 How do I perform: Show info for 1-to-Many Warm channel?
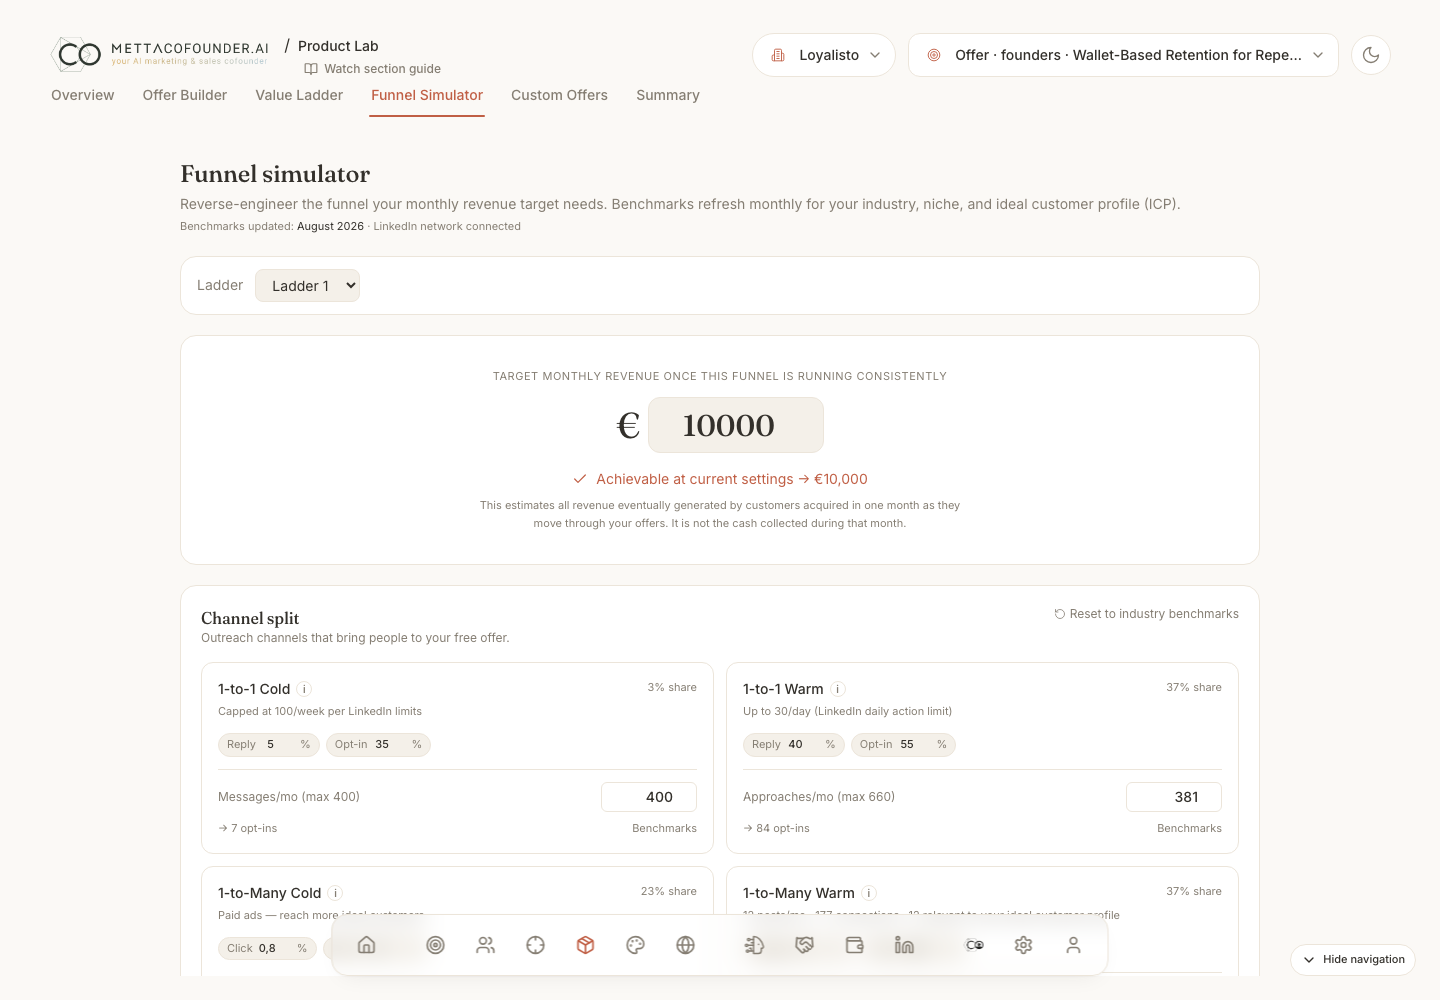pos(869,893)
